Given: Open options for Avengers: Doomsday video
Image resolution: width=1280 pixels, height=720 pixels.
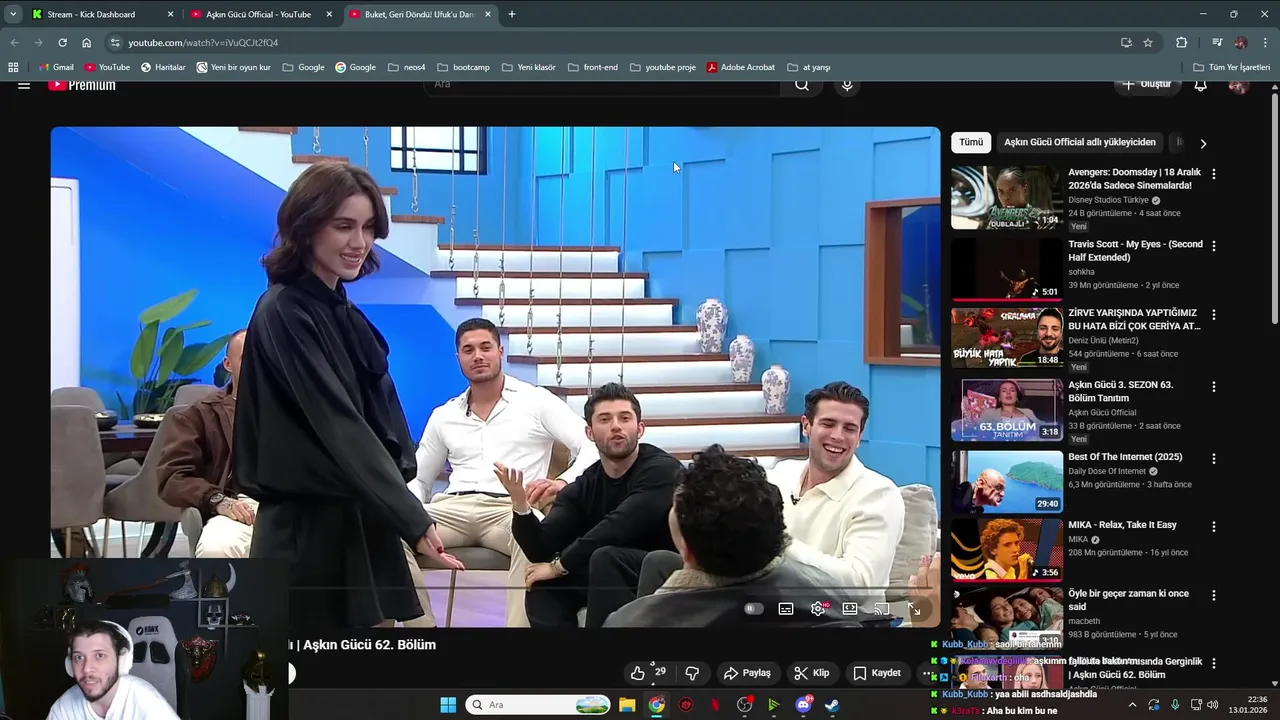Looking at the screenshot, I should pyautogui.click(x=1214, y=174).
